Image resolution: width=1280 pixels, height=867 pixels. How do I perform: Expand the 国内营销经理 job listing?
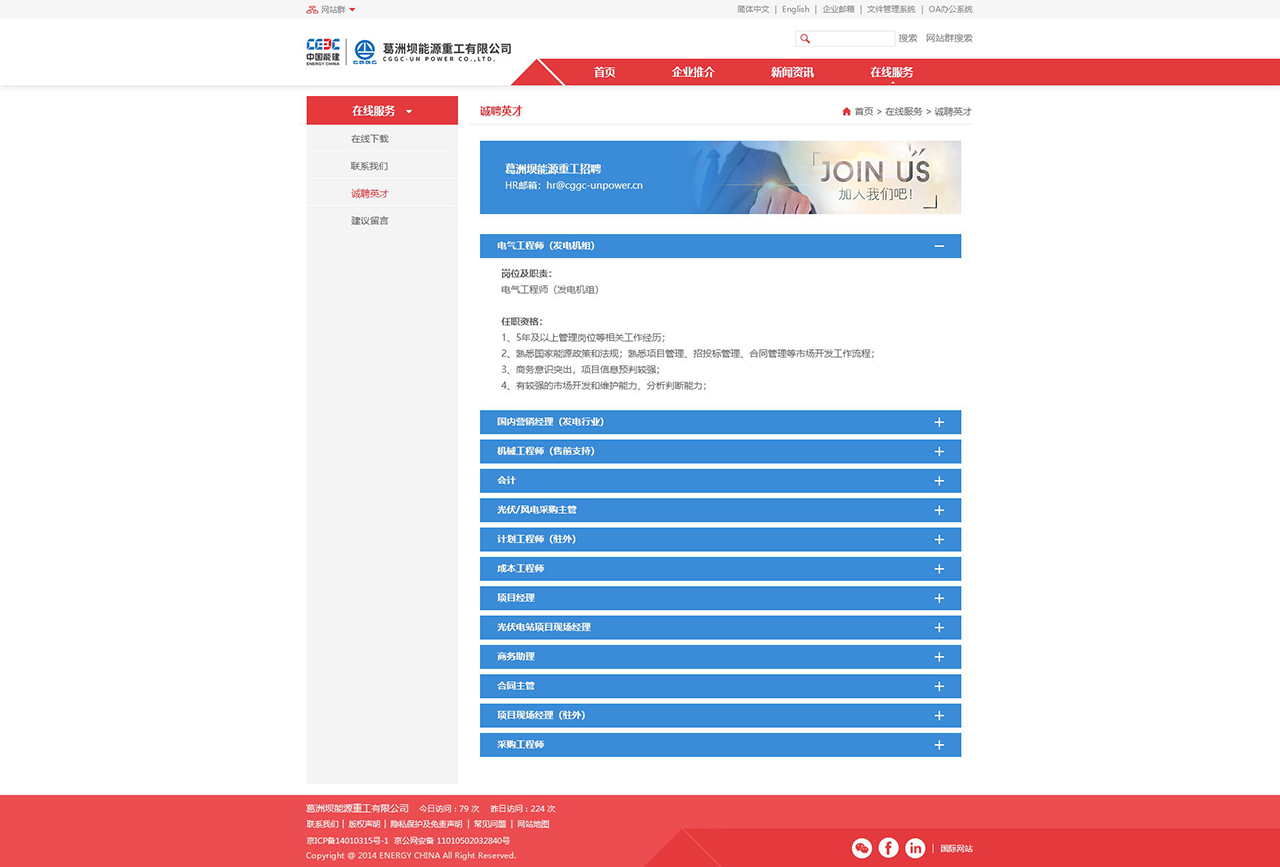pyautogui.click(x=938, y=422)
